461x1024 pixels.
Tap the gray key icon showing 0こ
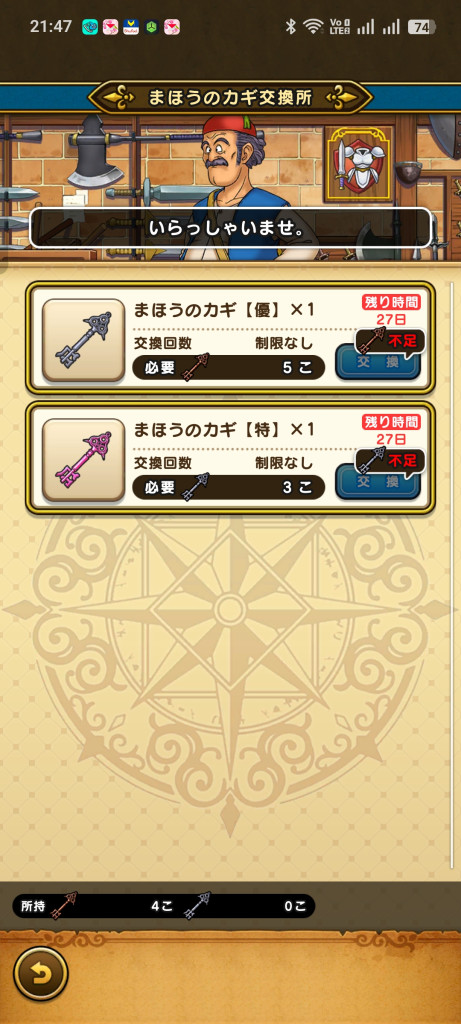[197, 906]
